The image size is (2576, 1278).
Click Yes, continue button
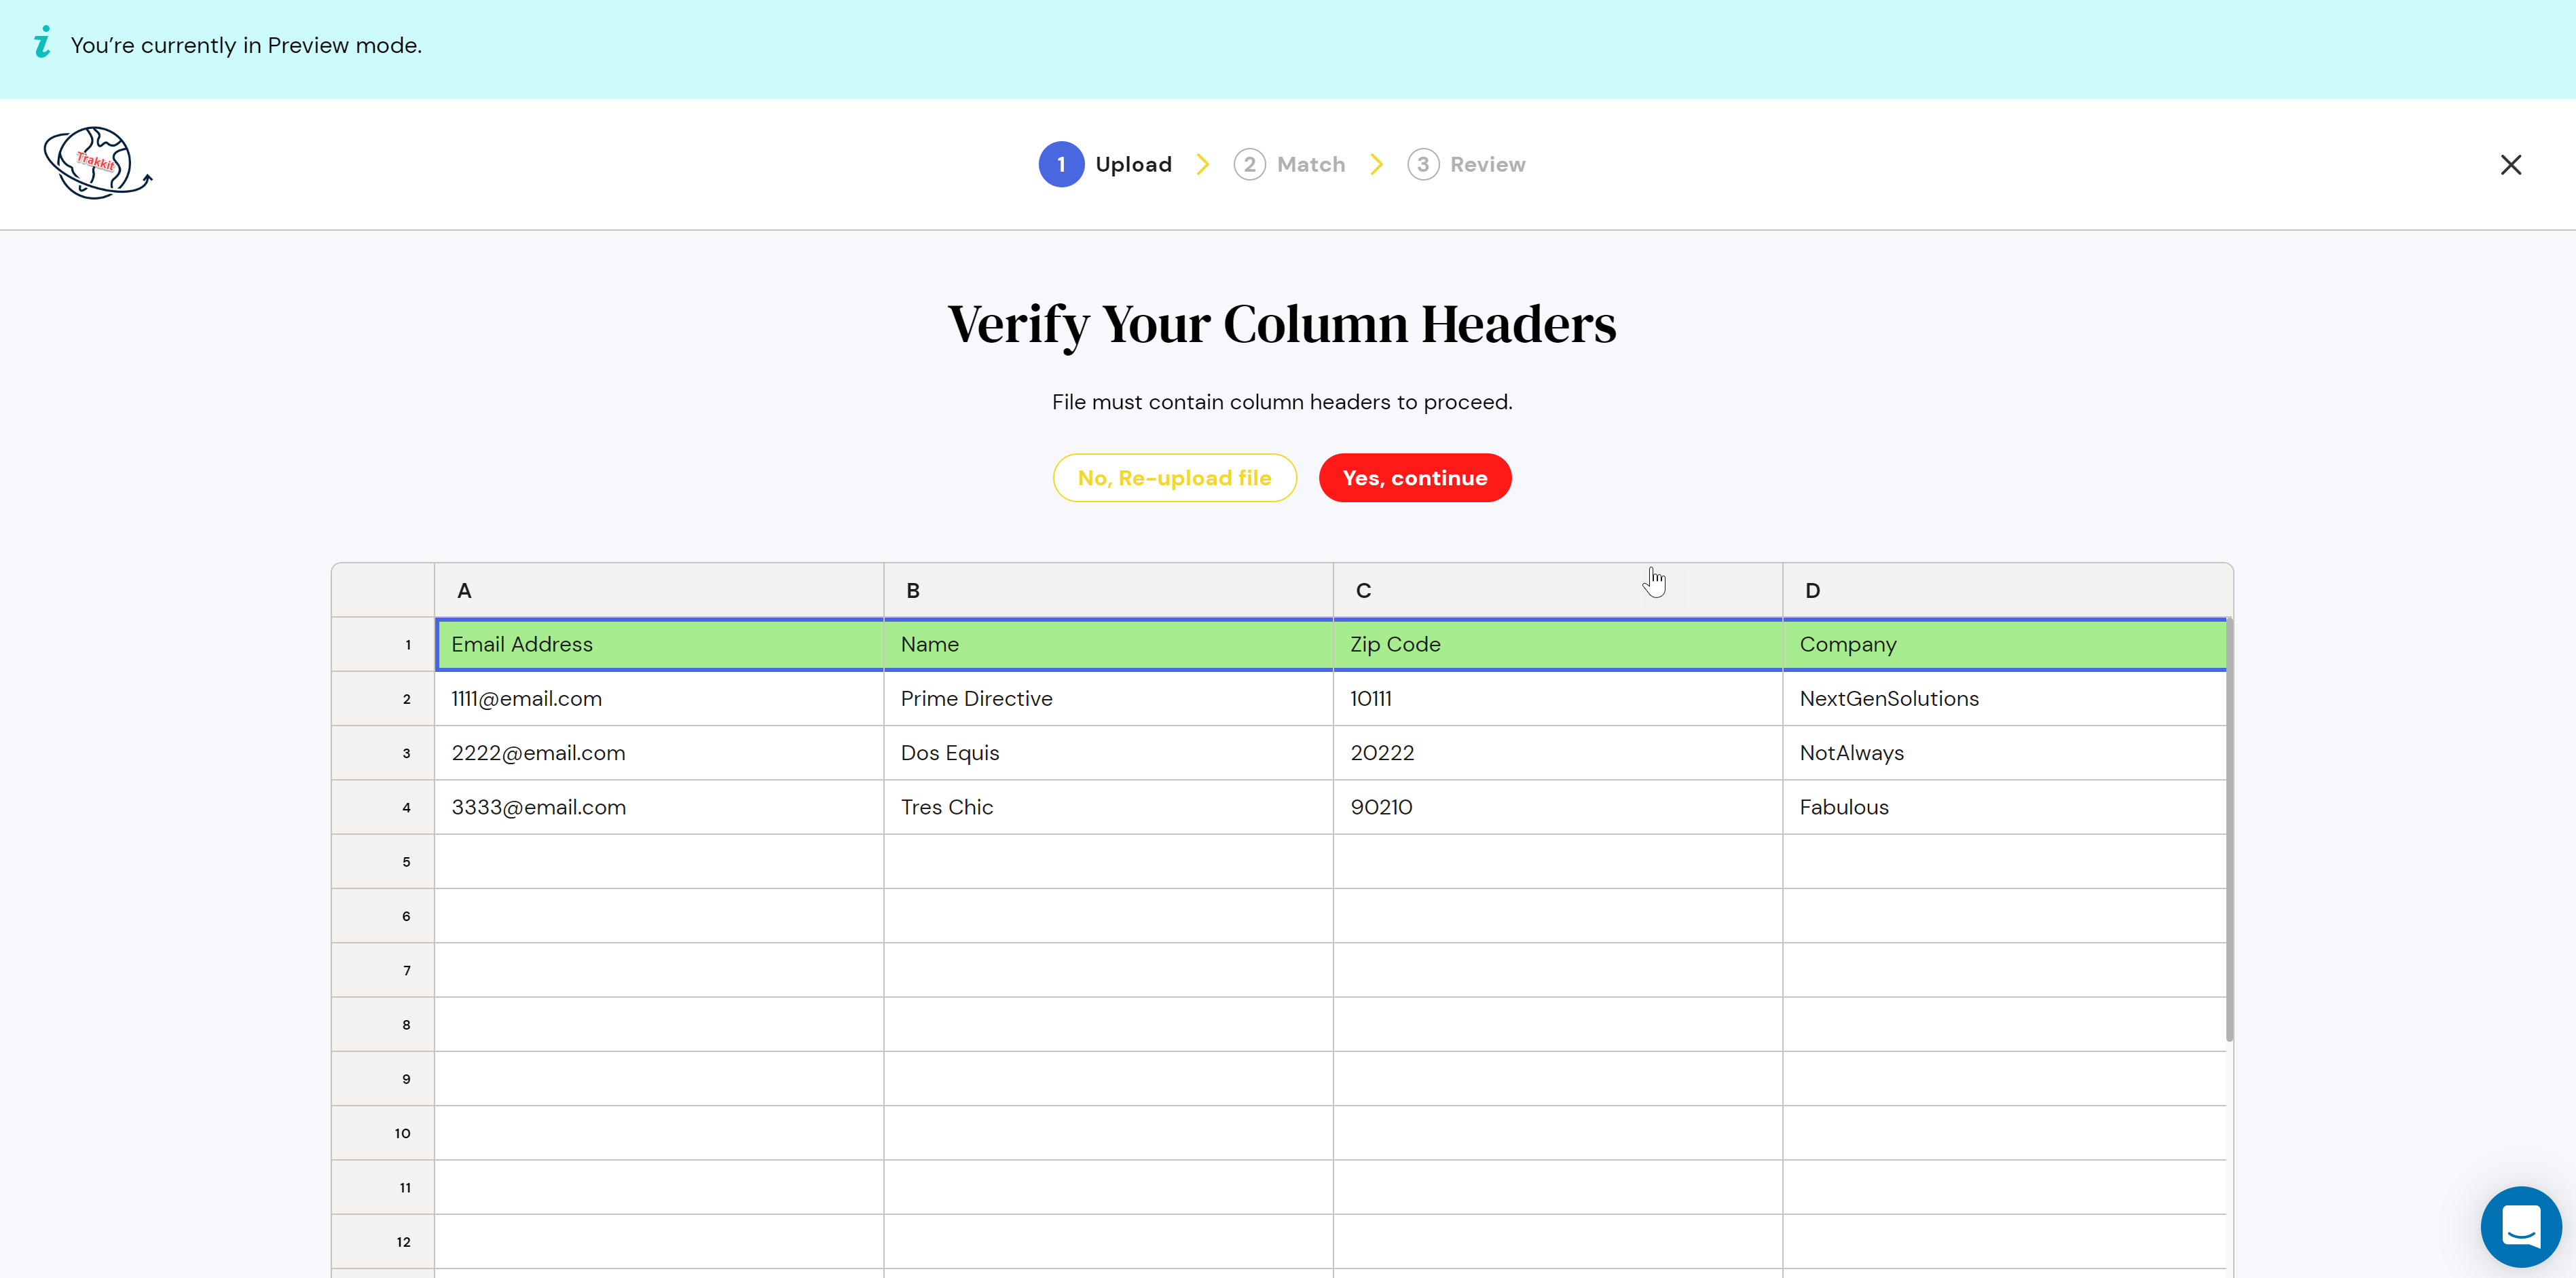pyautogui.click(x=1414, y=478)
